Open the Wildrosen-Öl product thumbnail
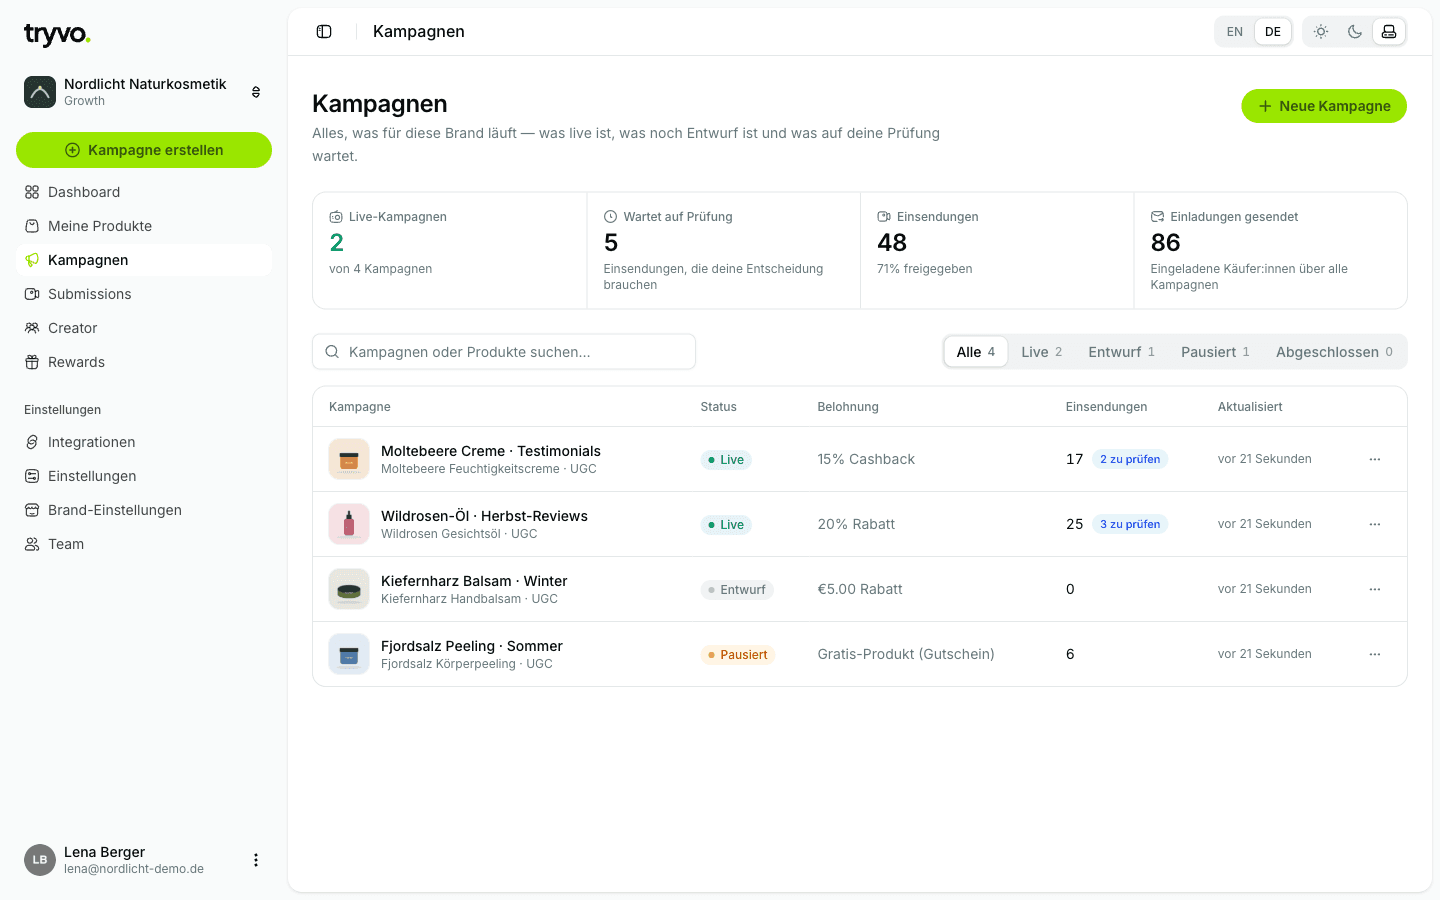Screen dimensions: 1440x900 [349, 524]
